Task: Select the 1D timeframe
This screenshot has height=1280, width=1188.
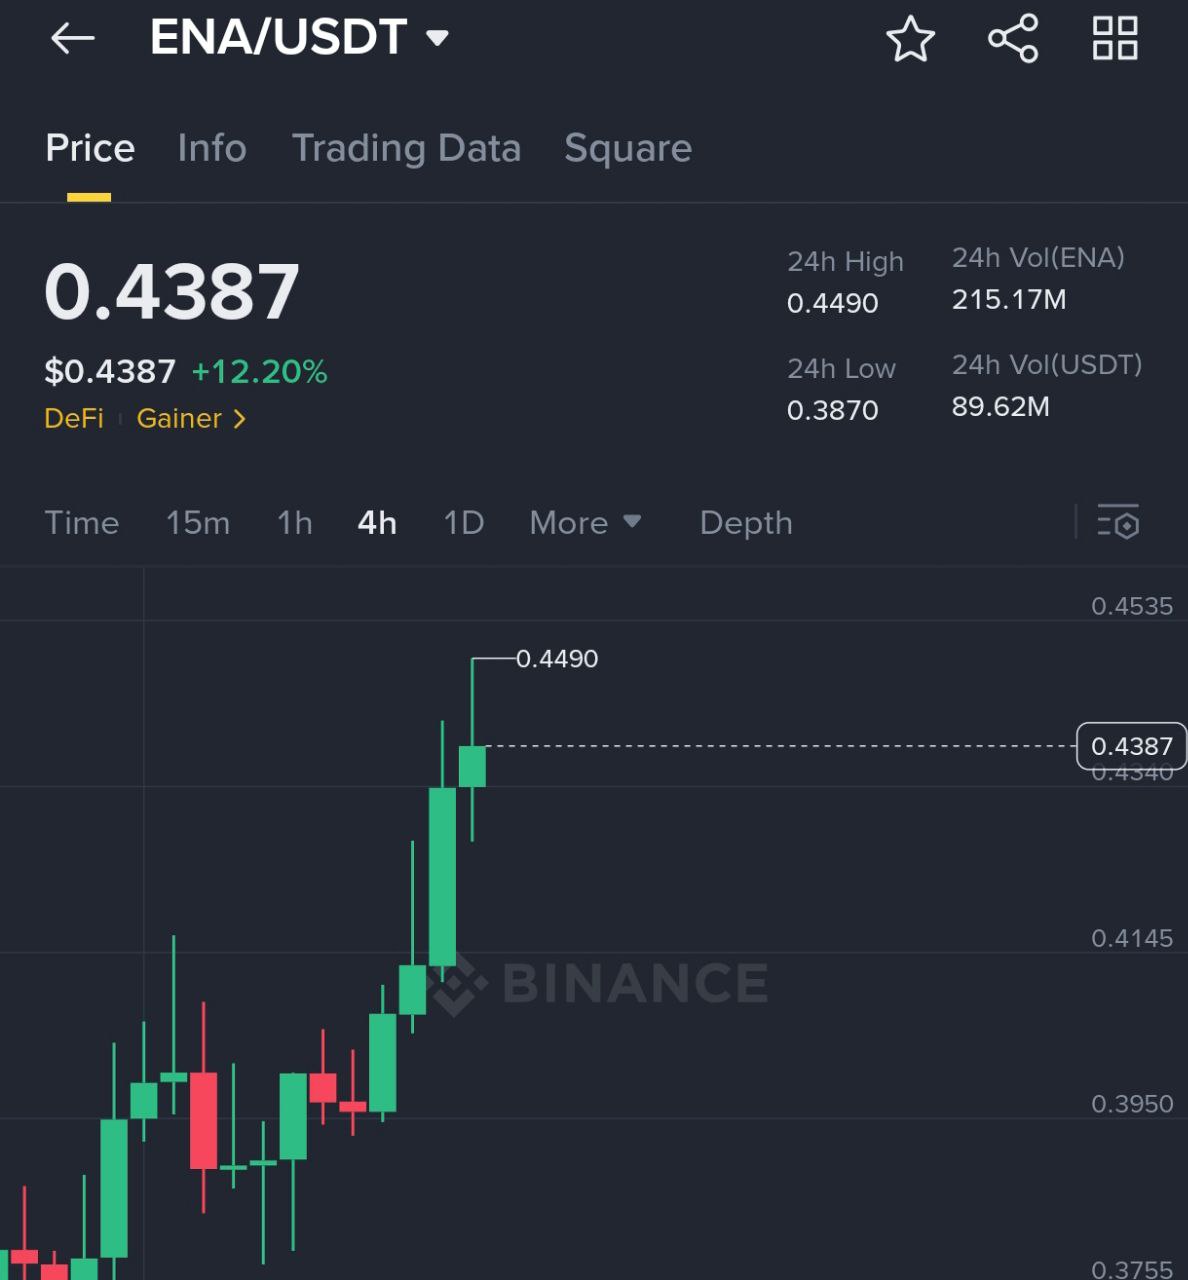Action: (x=464, y=522)
